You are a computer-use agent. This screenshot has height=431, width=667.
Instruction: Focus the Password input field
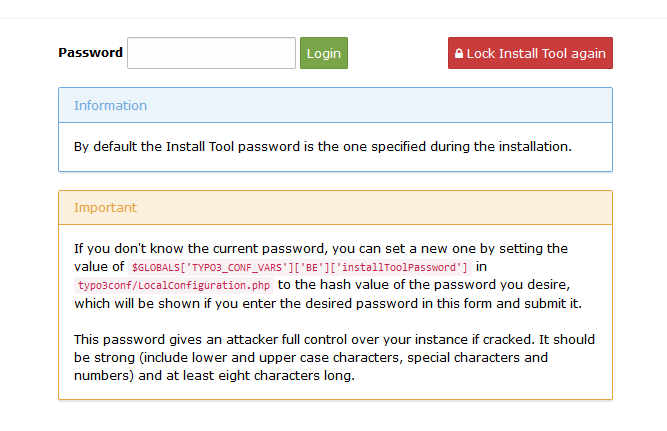click(211, 53)
